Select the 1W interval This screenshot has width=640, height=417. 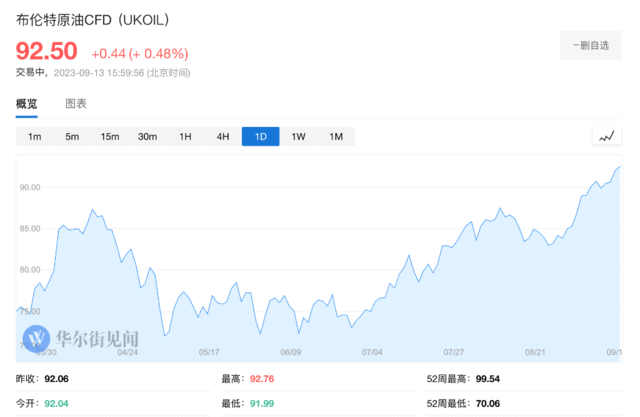[x=298, y=136]
